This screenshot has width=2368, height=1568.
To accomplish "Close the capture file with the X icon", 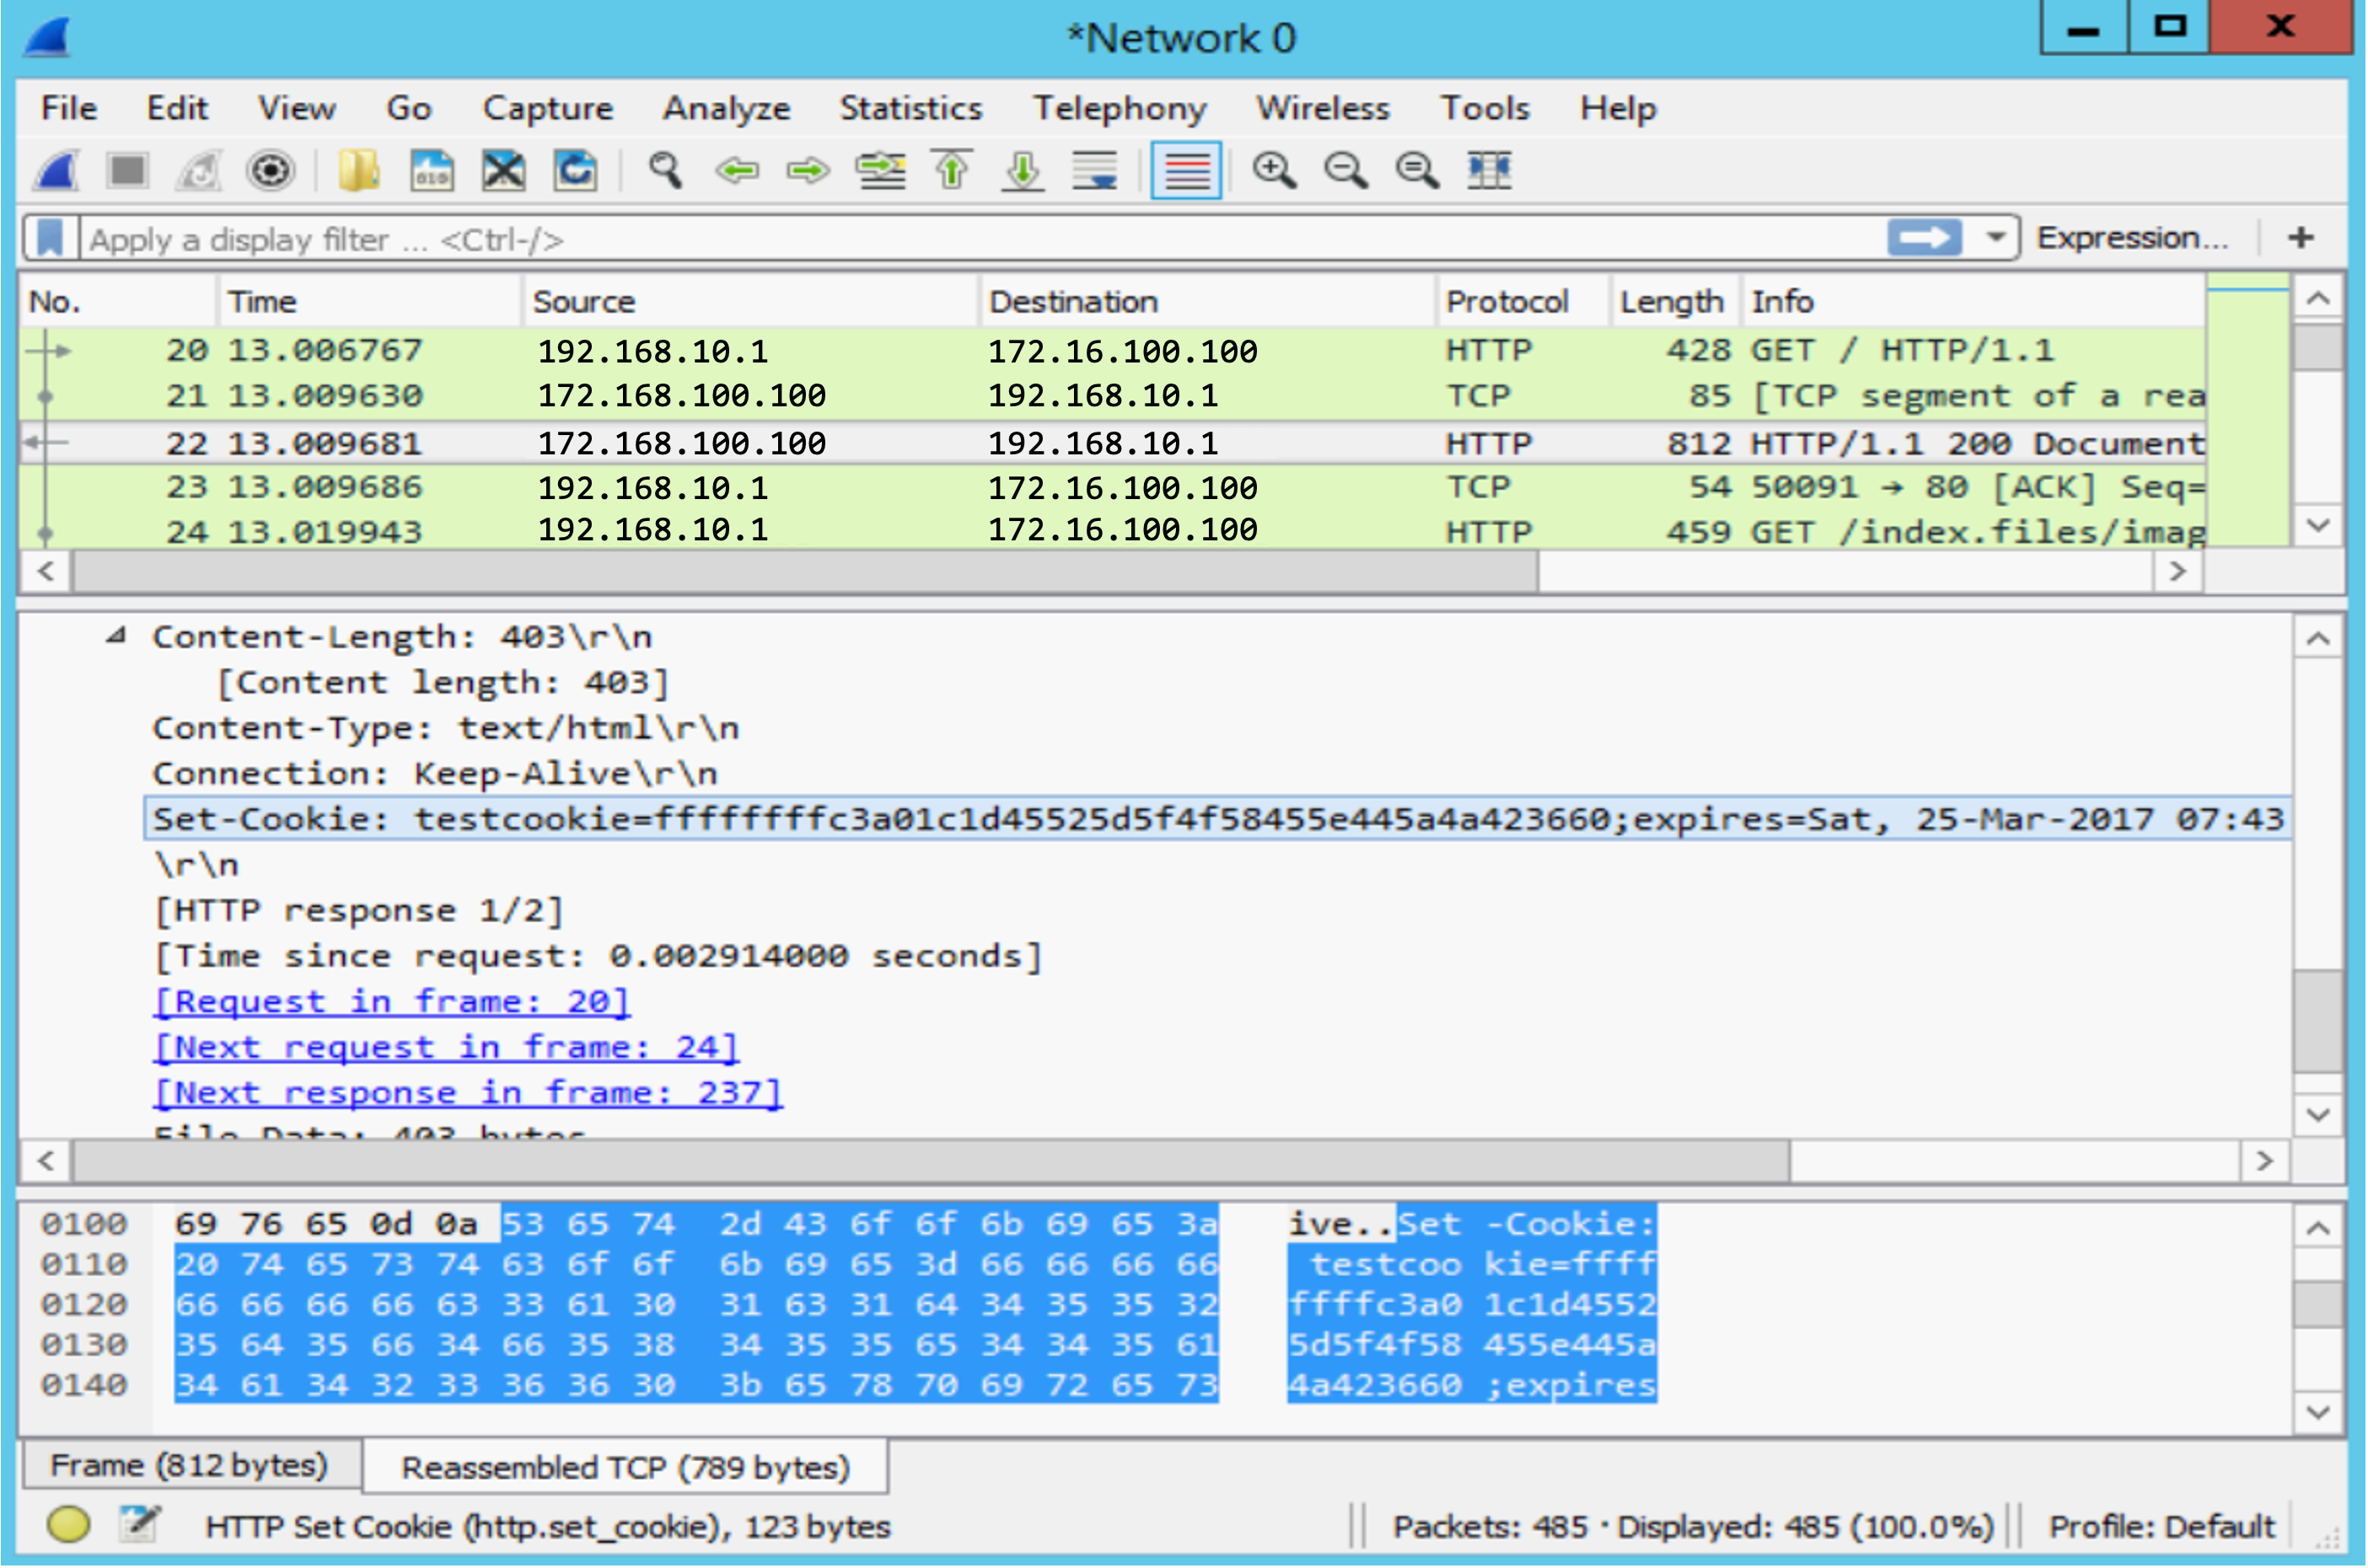I will pyautogui.click(x=503, y=171).
